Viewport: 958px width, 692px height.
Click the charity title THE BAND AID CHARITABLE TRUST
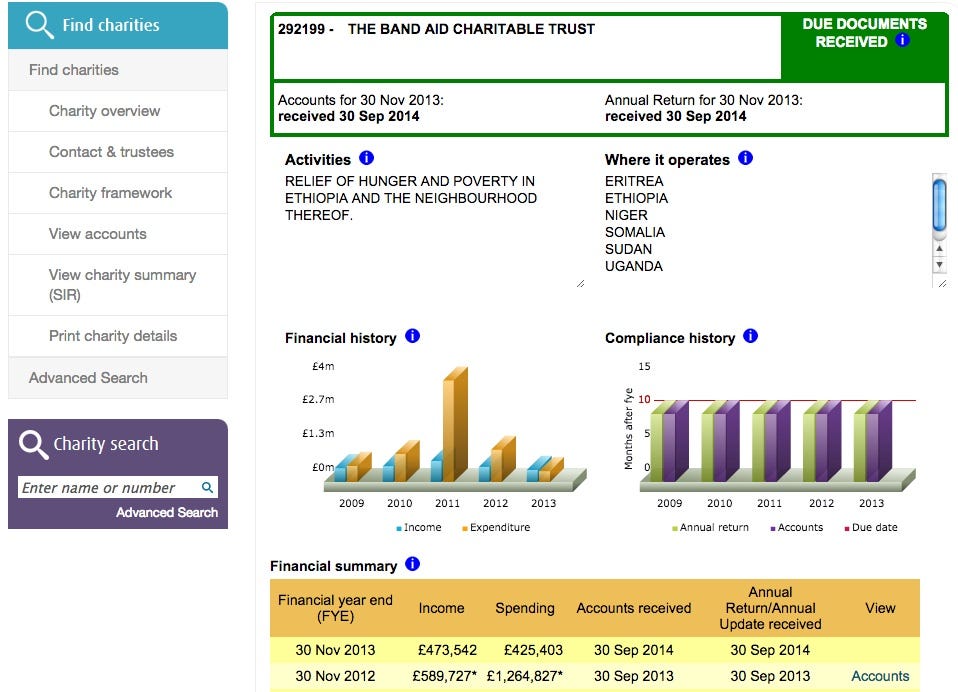[471, 29]
